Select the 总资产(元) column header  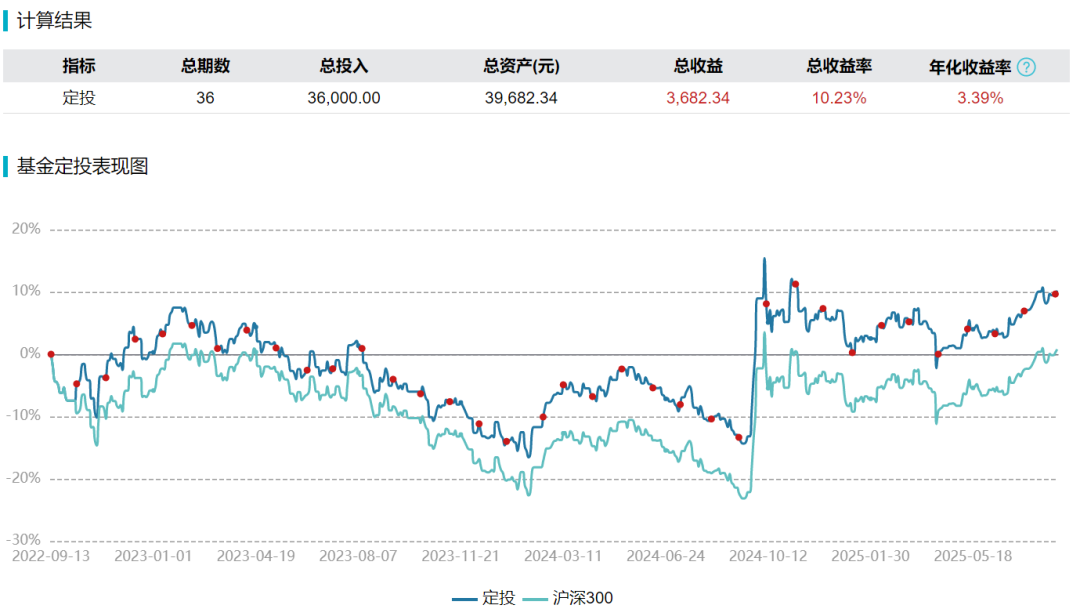(x=521, y=67)
